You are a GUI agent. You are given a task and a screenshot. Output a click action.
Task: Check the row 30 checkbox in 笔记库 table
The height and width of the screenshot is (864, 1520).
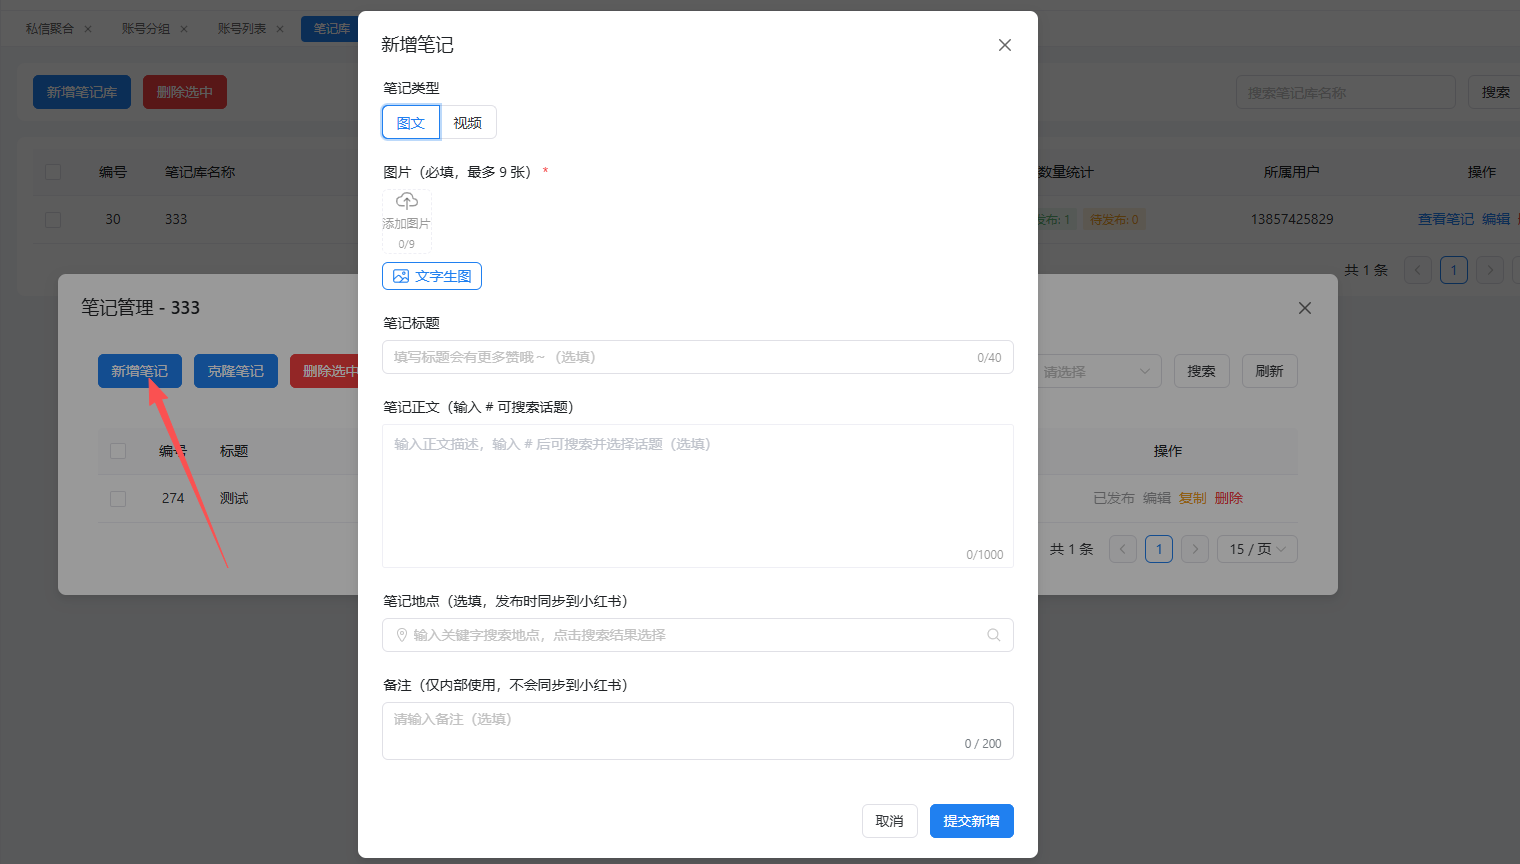53,219
